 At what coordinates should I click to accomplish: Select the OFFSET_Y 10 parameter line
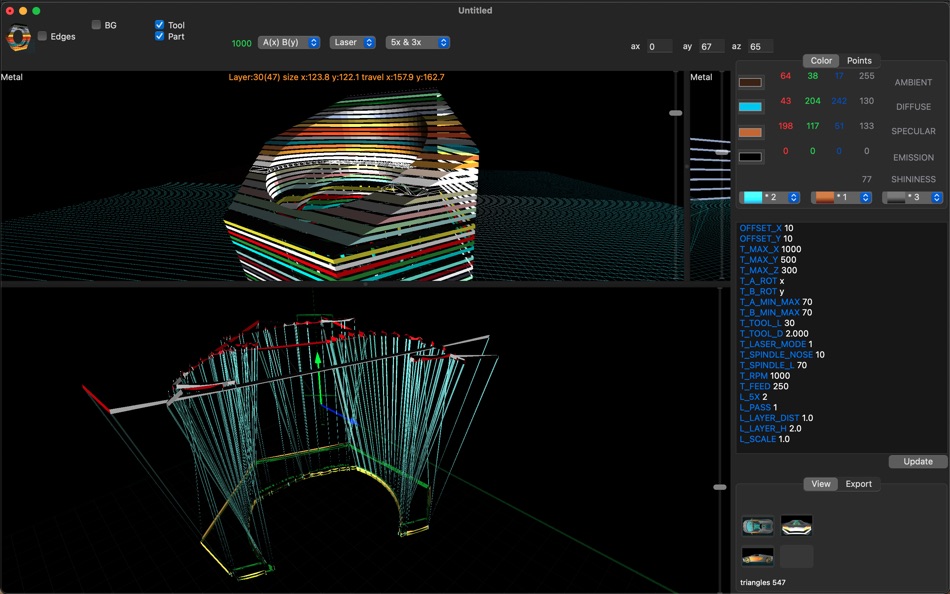click(766, 239)
